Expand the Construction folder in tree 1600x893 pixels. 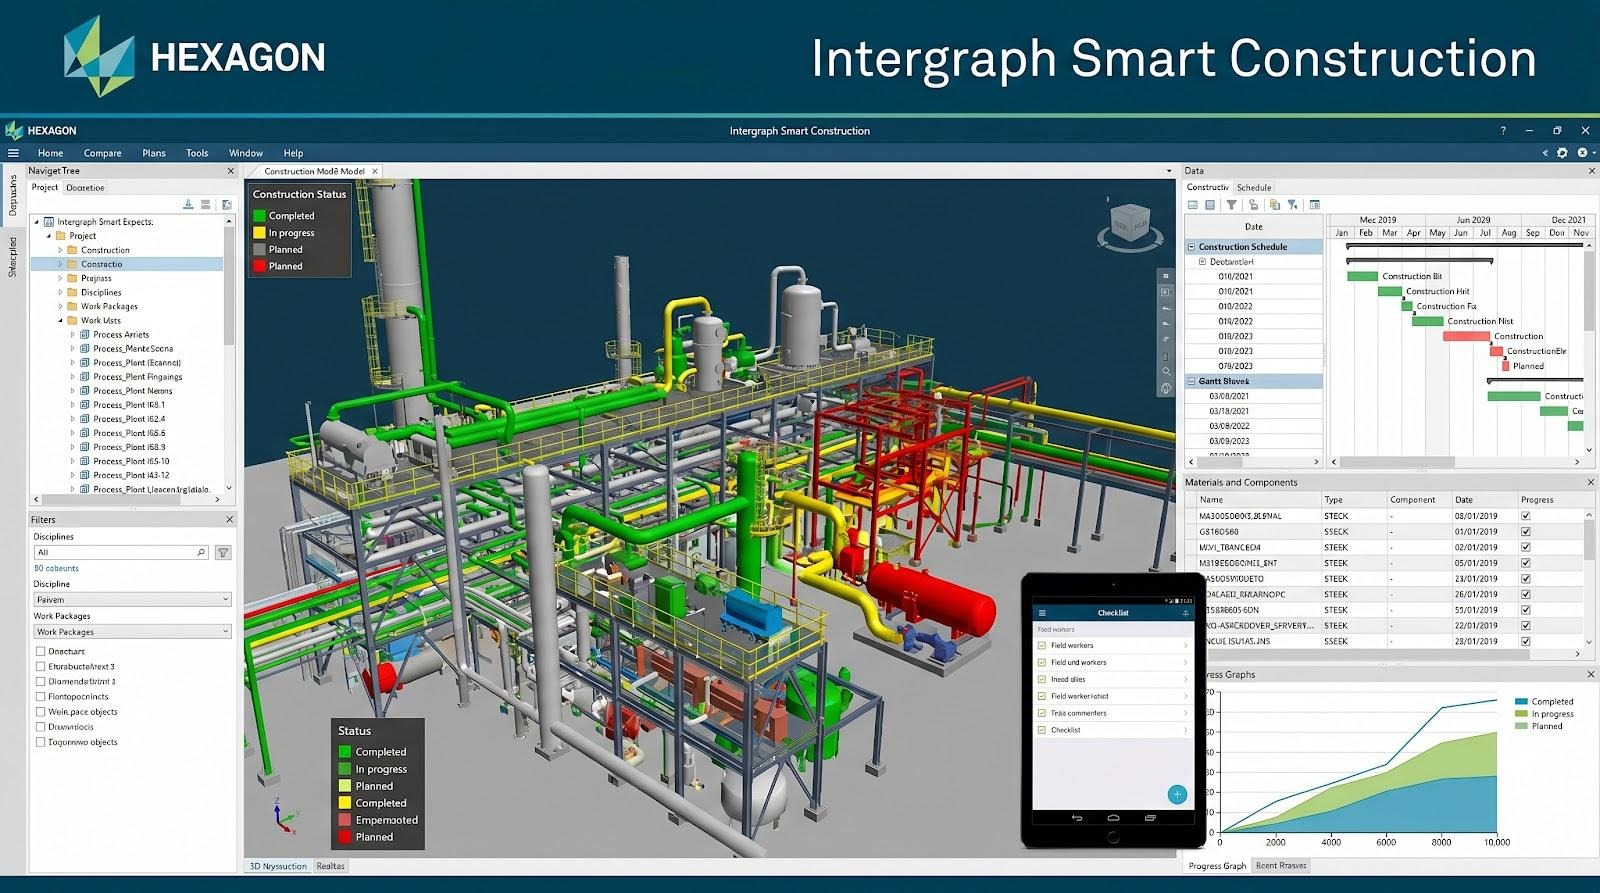tap(60, 250)
